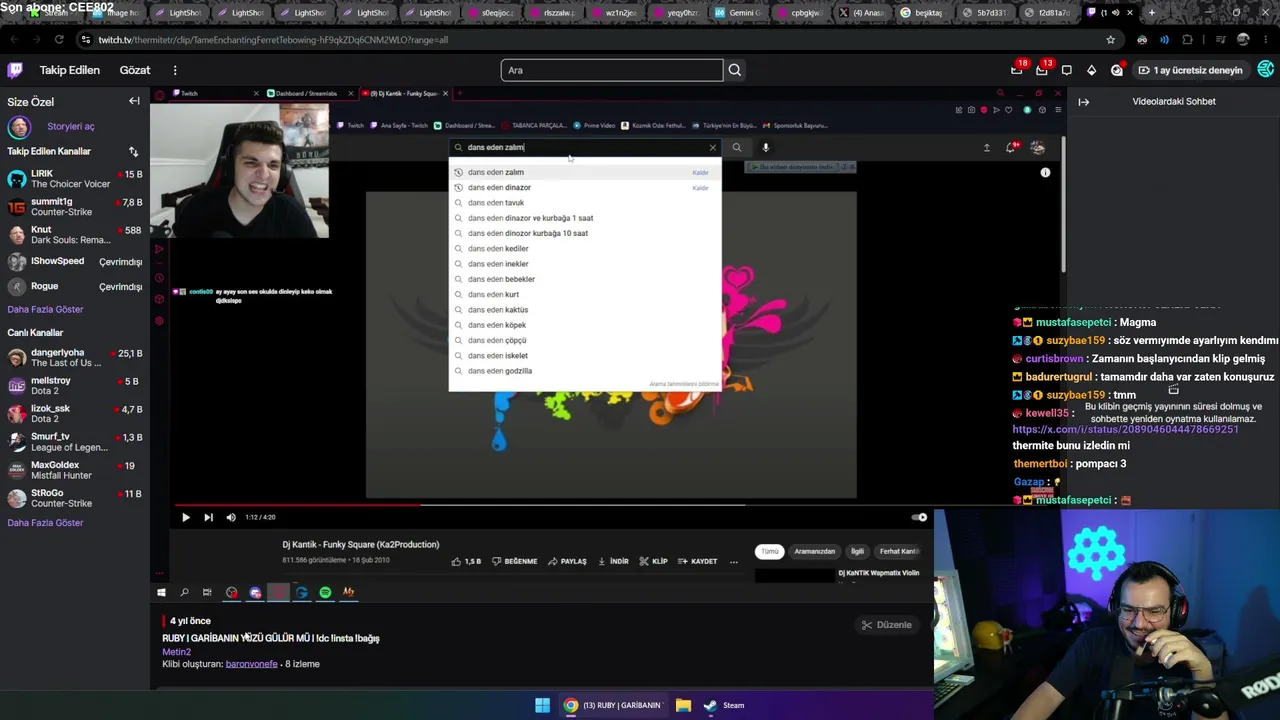Sort the Takip Edilen Kanallar list

(x=133, y=151)
